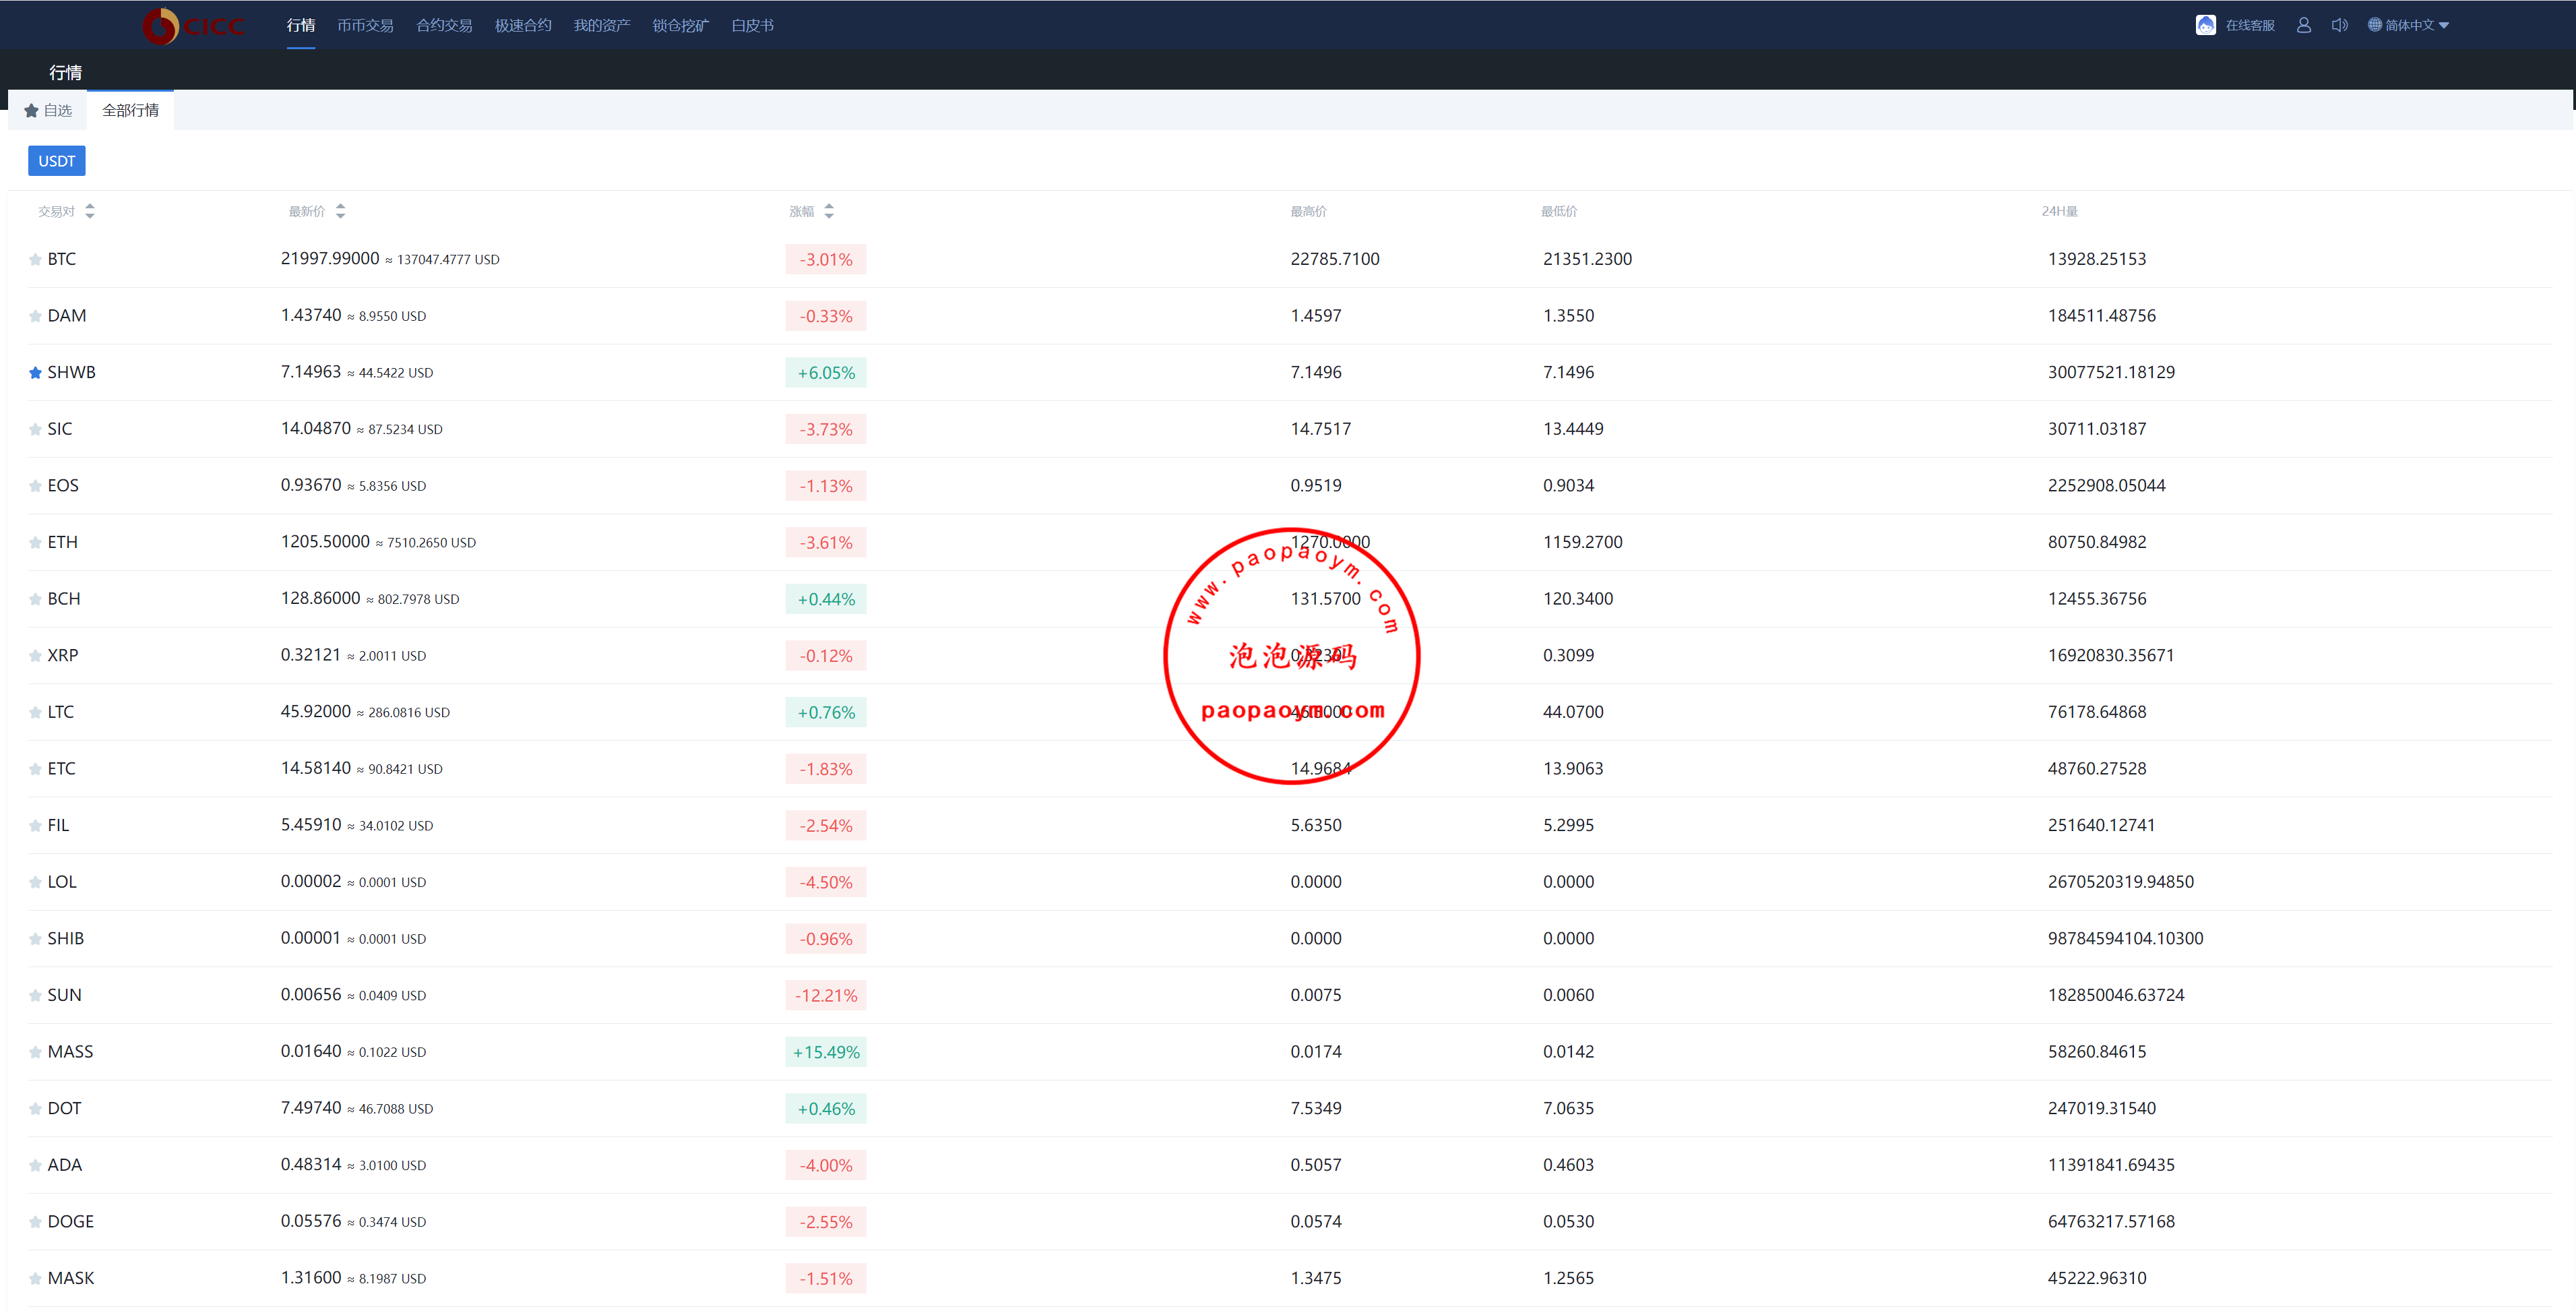The height and width of the screenshot is (1311, 2576).
Task: Click the CICC logo icon
Action: [x=161, y=26]
